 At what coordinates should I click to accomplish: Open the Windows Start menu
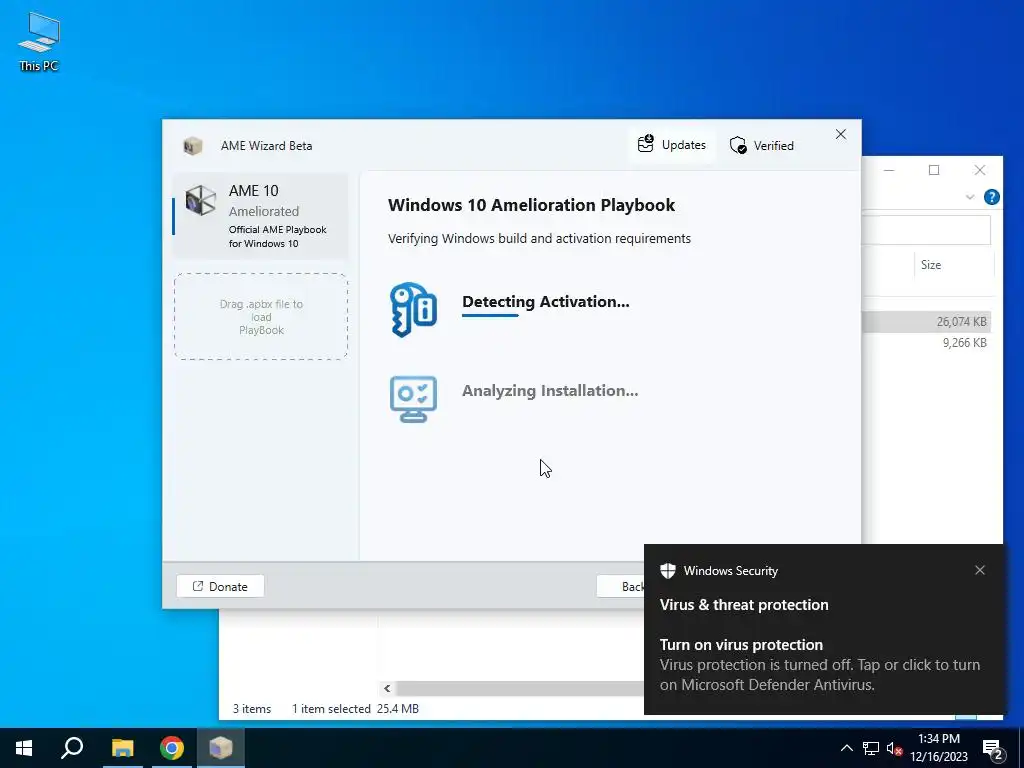(24, 748)
